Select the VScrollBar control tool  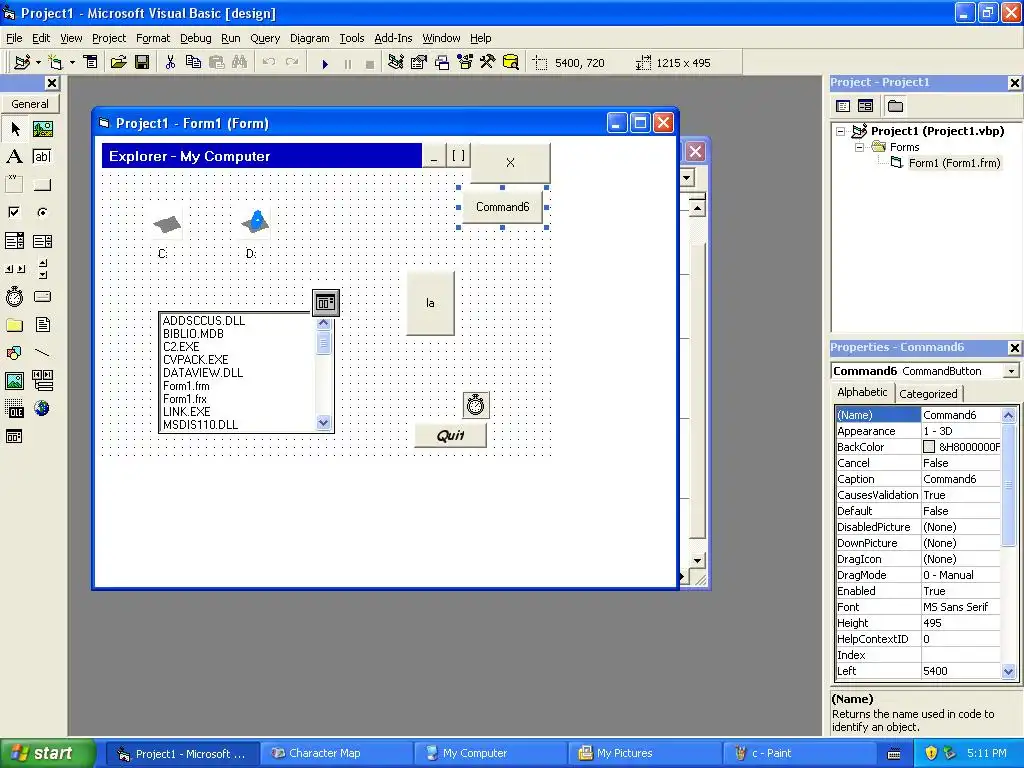pyautogui.click(x=42, y=269)
